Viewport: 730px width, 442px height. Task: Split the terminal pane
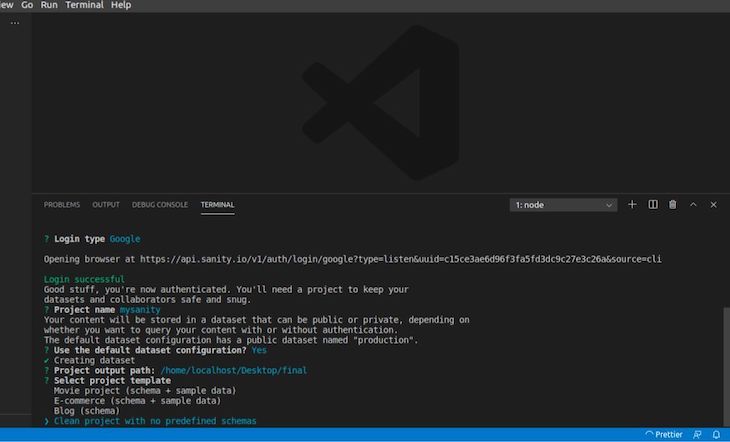pos(653,205)
